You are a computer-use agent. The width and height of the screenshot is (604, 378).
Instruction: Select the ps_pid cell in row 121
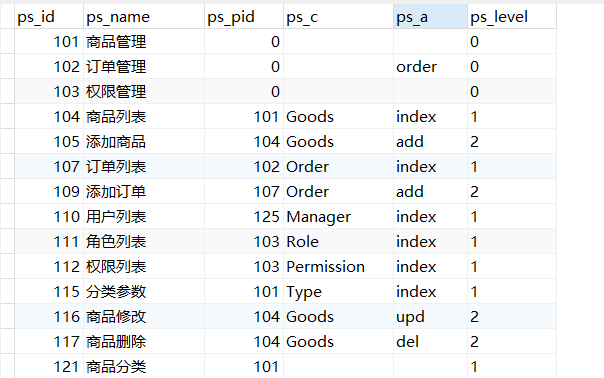(x=244, y=366)
